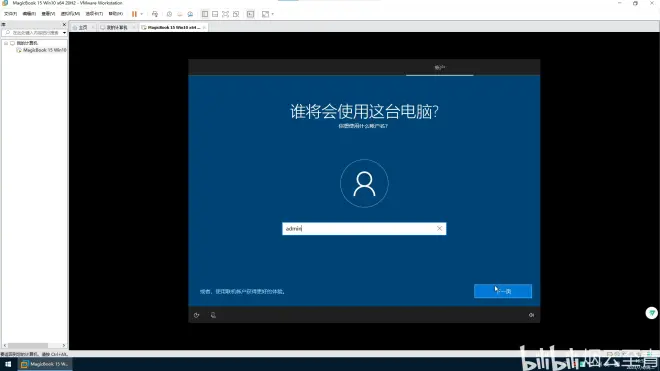Select My Computer in the library tree
The width and height of the screenshot is (660, 371).
coord(27,43)
